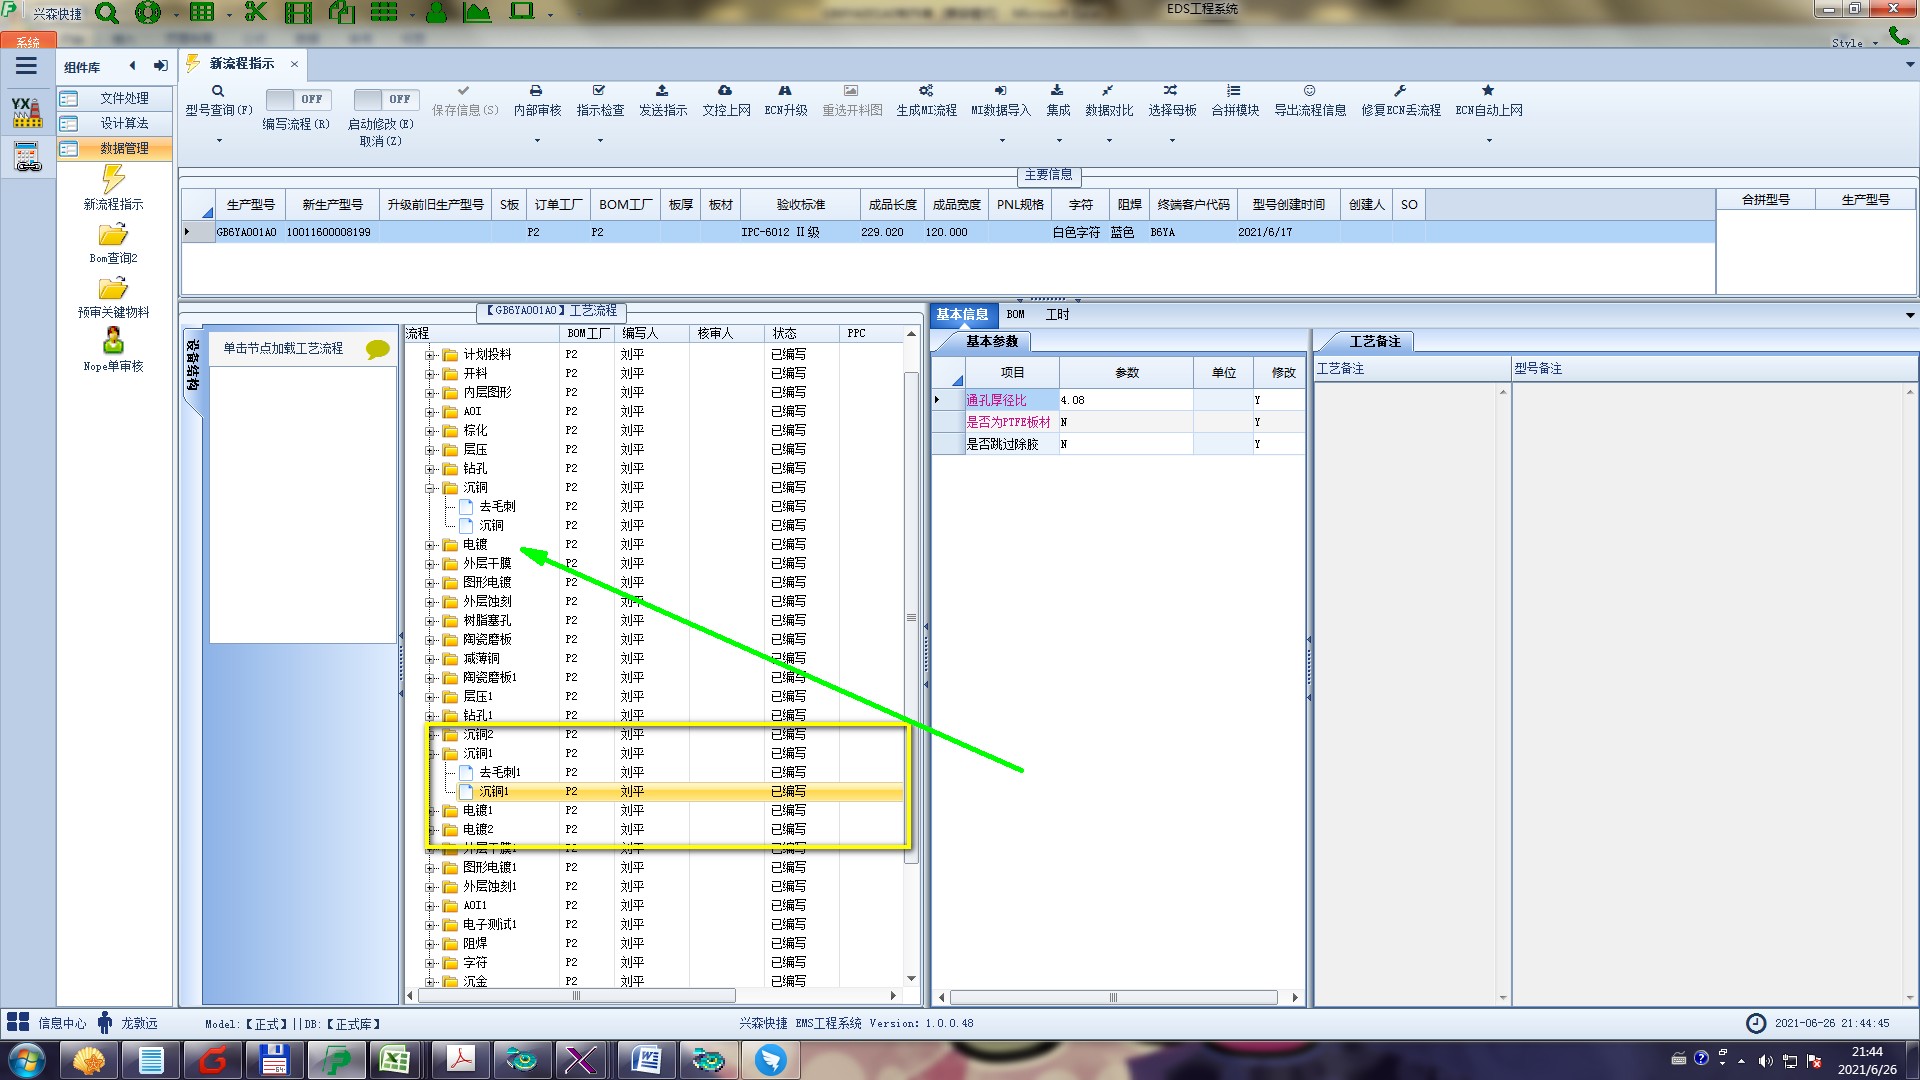Click the 通孔厚径比 parameter value field
1920x1080 pixels.
coord(1125,400)
